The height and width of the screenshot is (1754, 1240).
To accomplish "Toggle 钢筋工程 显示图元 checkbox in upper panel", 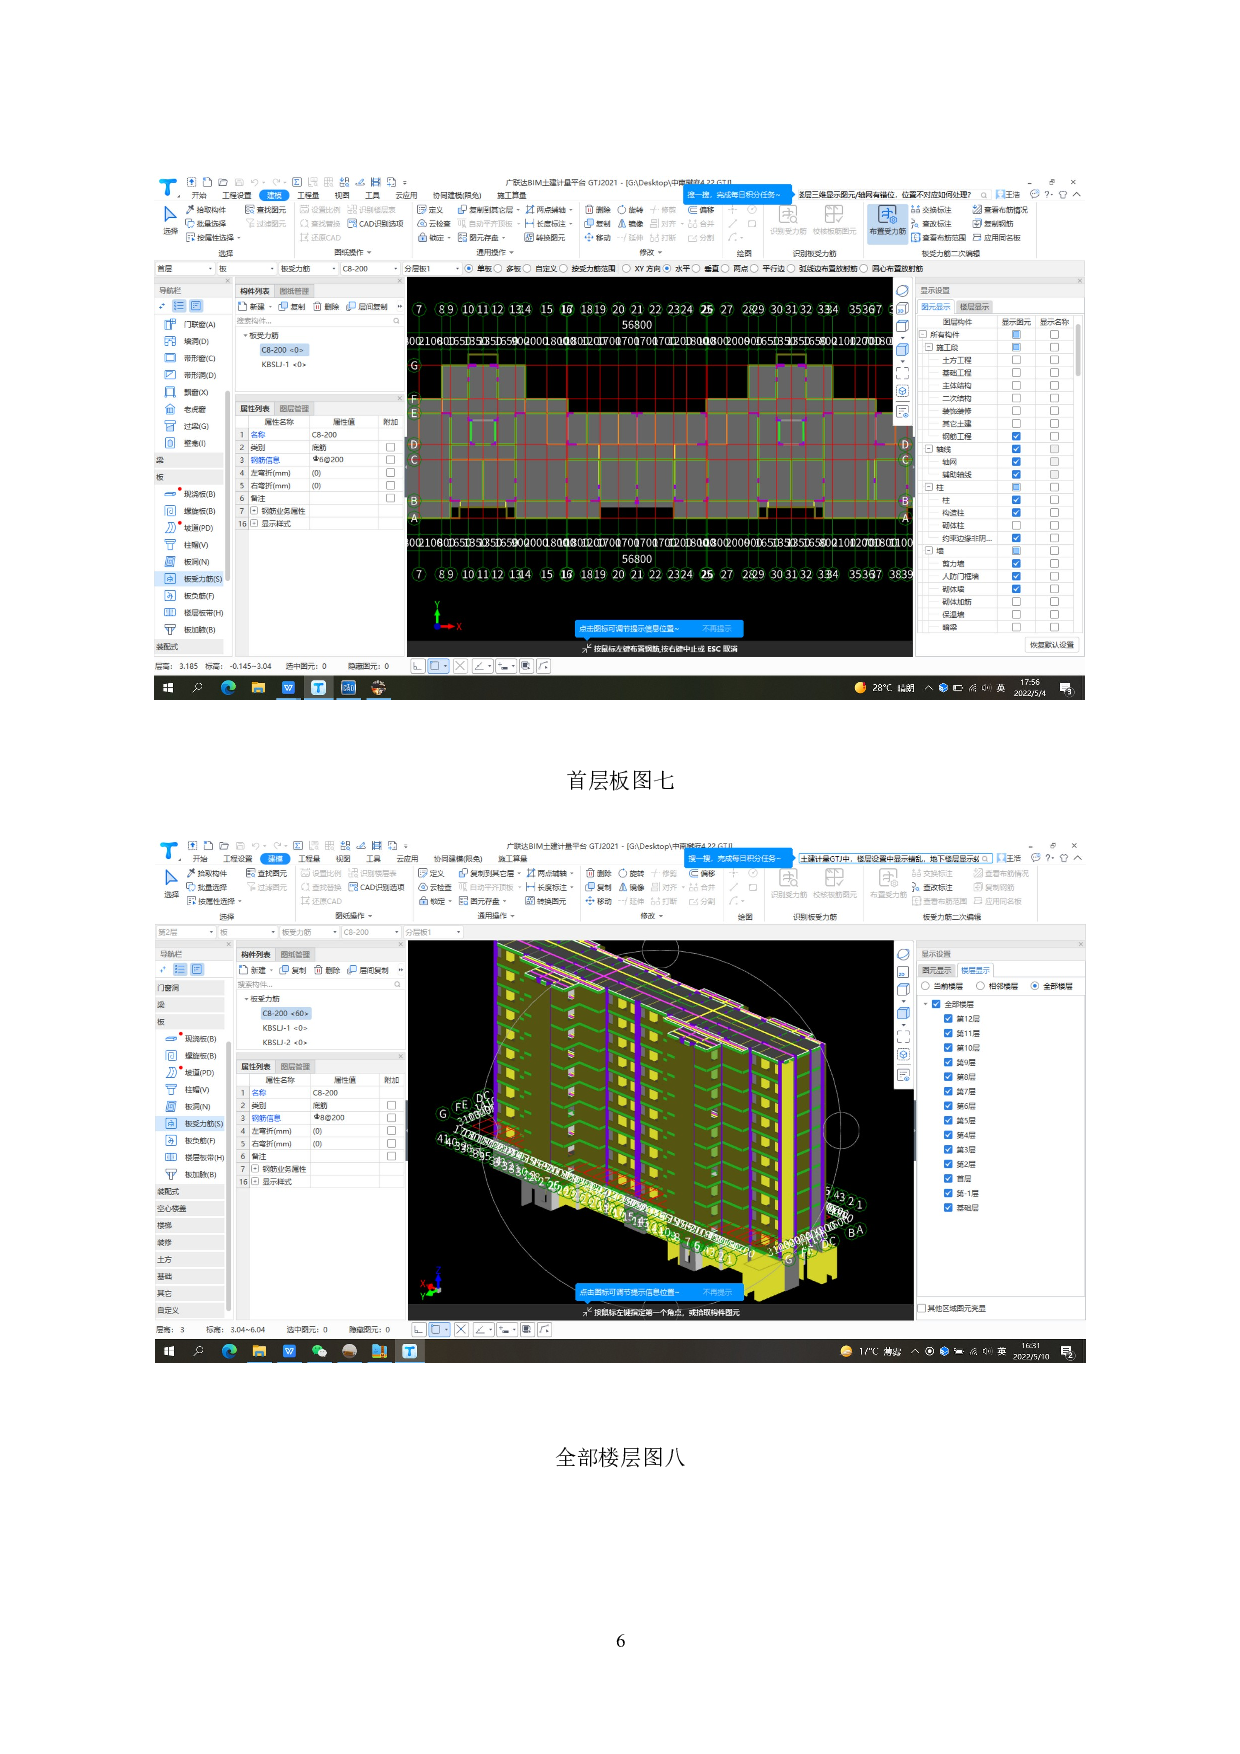I will [1016, 437].
